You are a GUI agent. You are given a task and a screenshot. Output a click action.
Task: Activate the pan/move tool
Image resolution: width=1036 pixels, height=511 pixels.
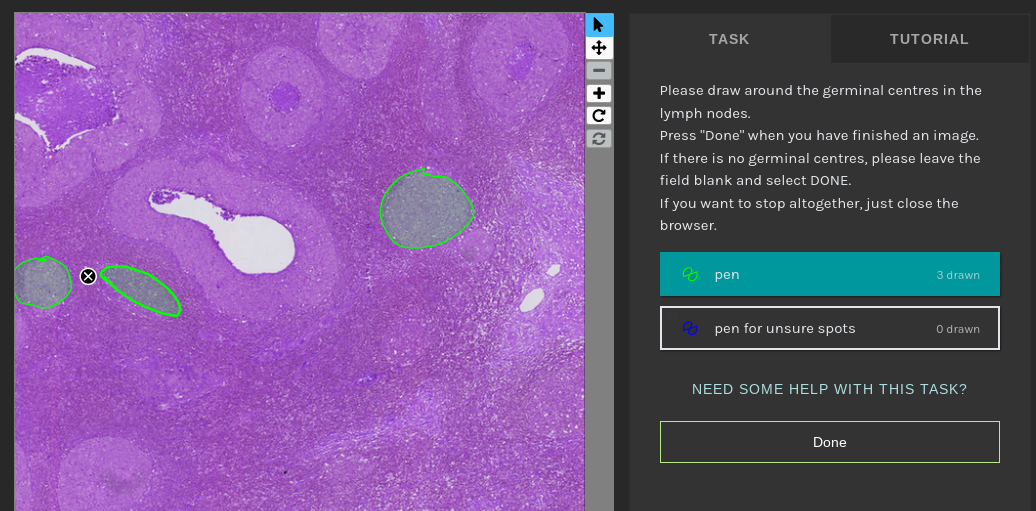(x=599, y=48)
